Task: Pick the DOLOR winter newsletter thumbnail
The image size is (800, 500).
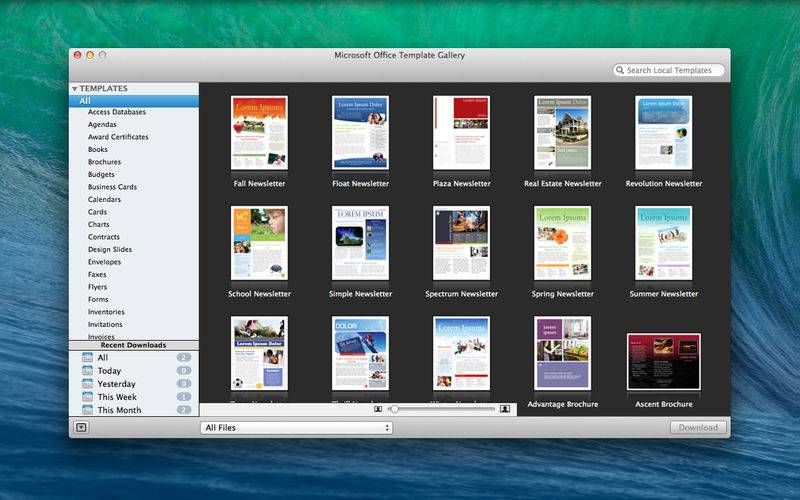Action: pos(360,353)
